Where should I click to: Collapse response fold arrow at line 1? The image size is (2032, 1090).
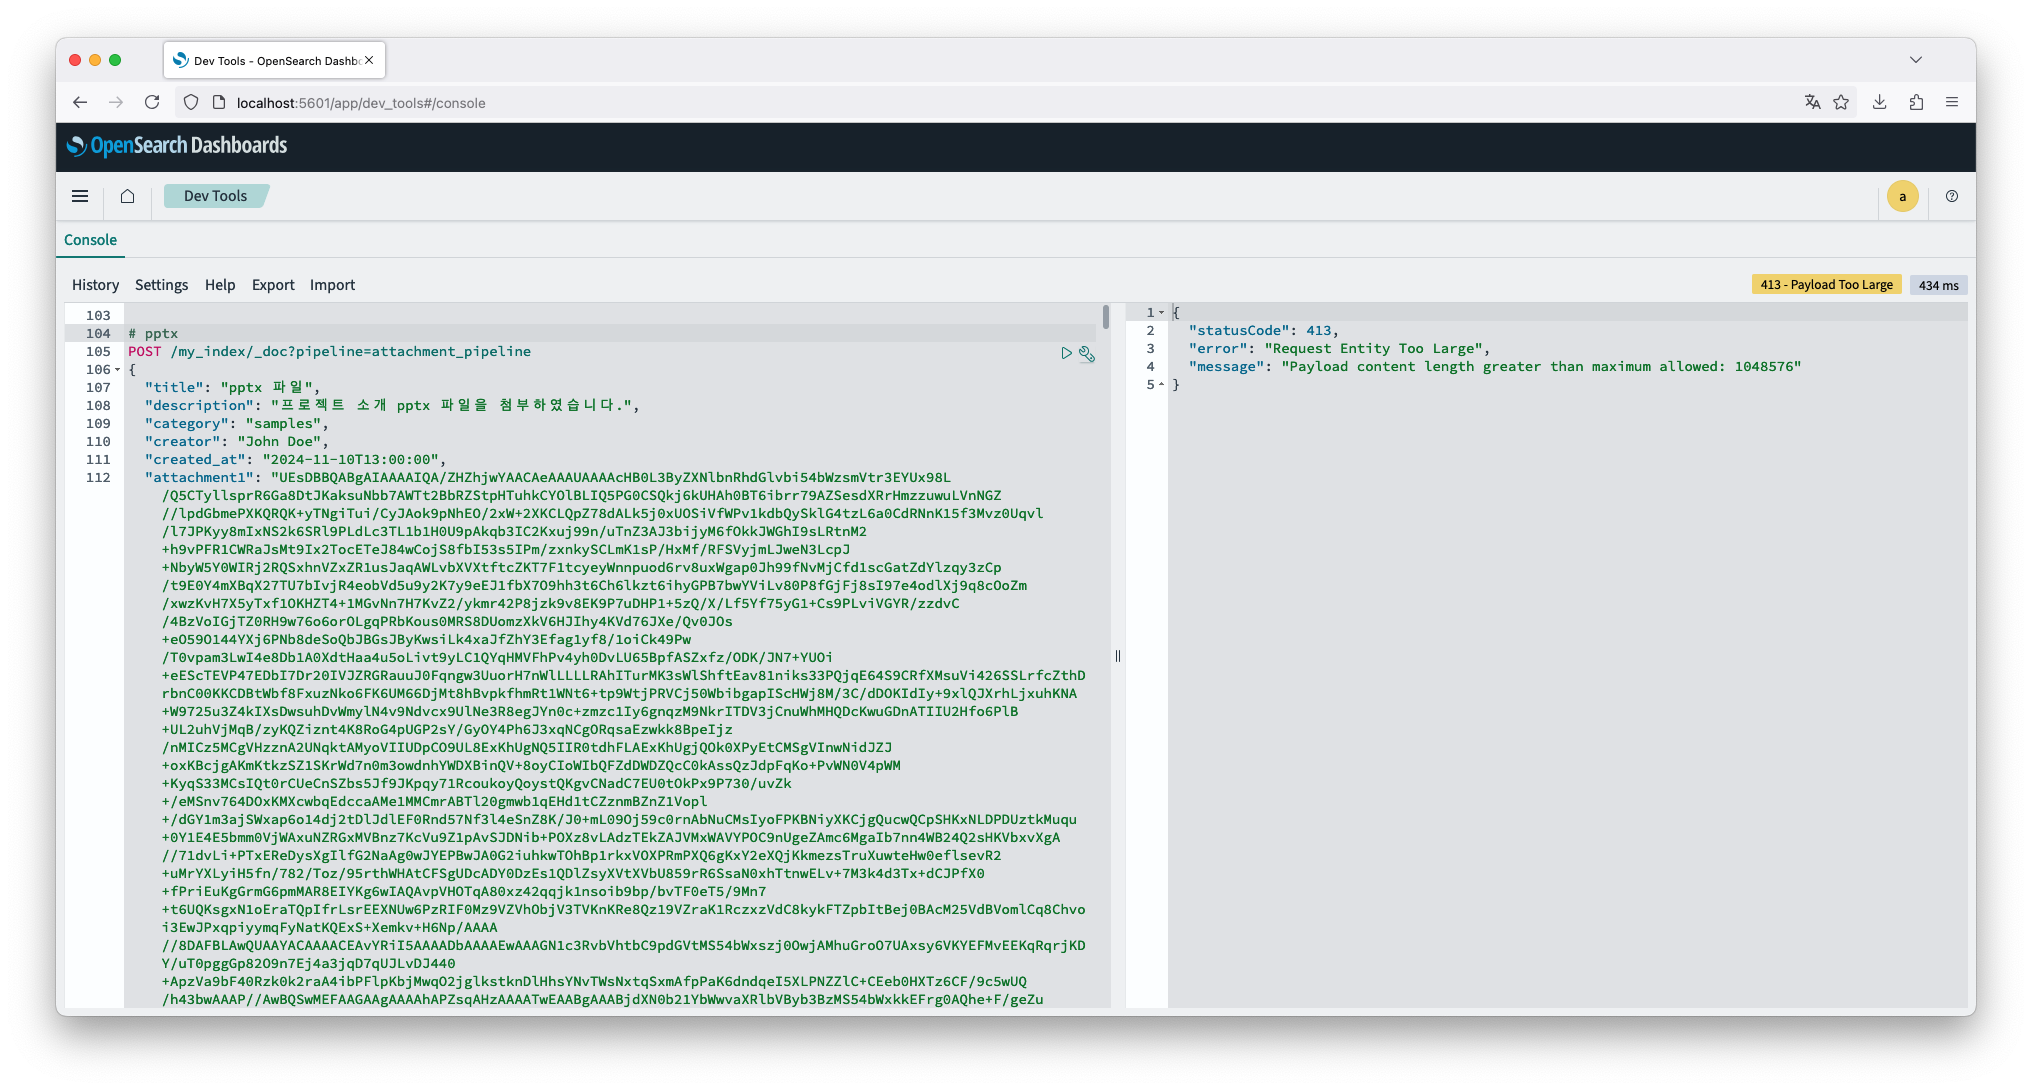tap(1161, 313)
